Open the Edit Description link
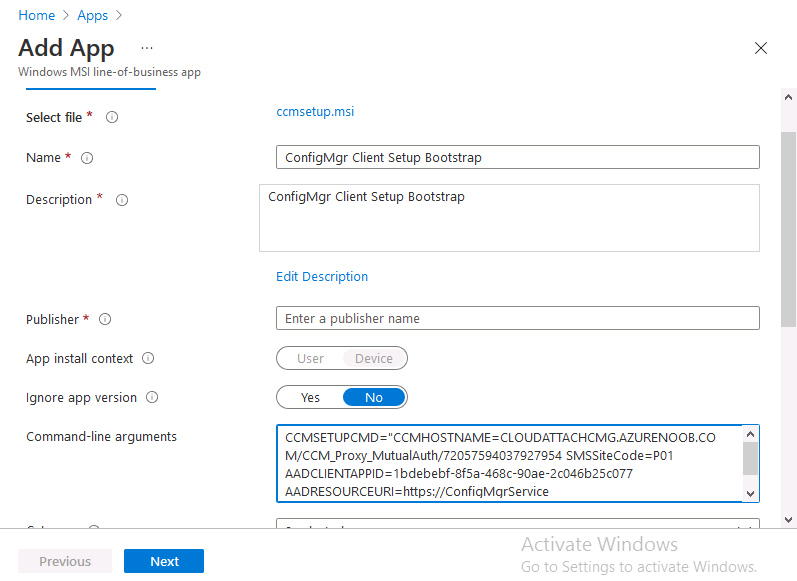 [x=322, y=277]
